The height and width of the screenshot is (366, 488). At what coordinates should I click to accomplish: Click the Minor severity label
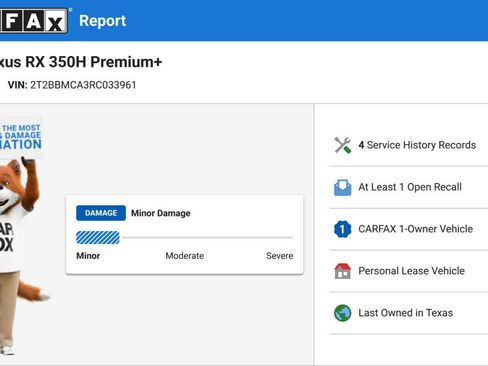88,256
